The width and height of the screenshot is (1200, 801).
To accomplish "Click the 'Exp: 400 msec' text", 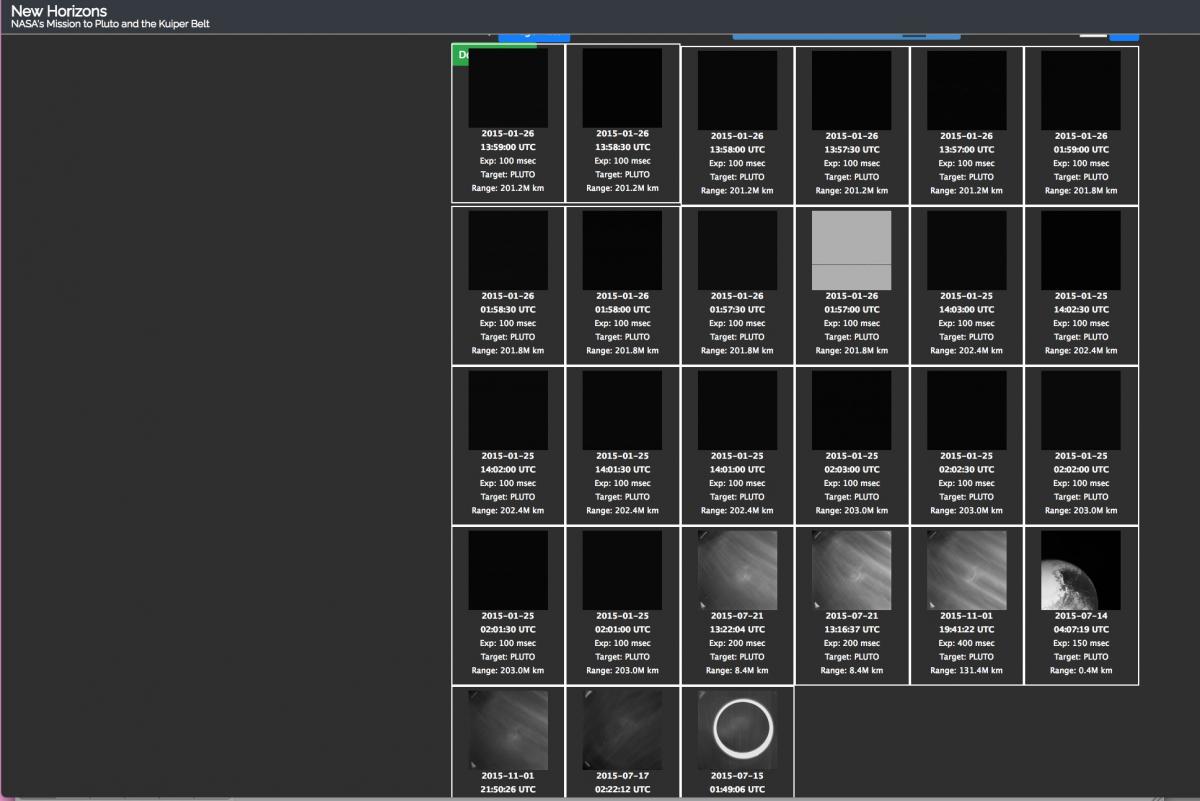I will [966, 643].
